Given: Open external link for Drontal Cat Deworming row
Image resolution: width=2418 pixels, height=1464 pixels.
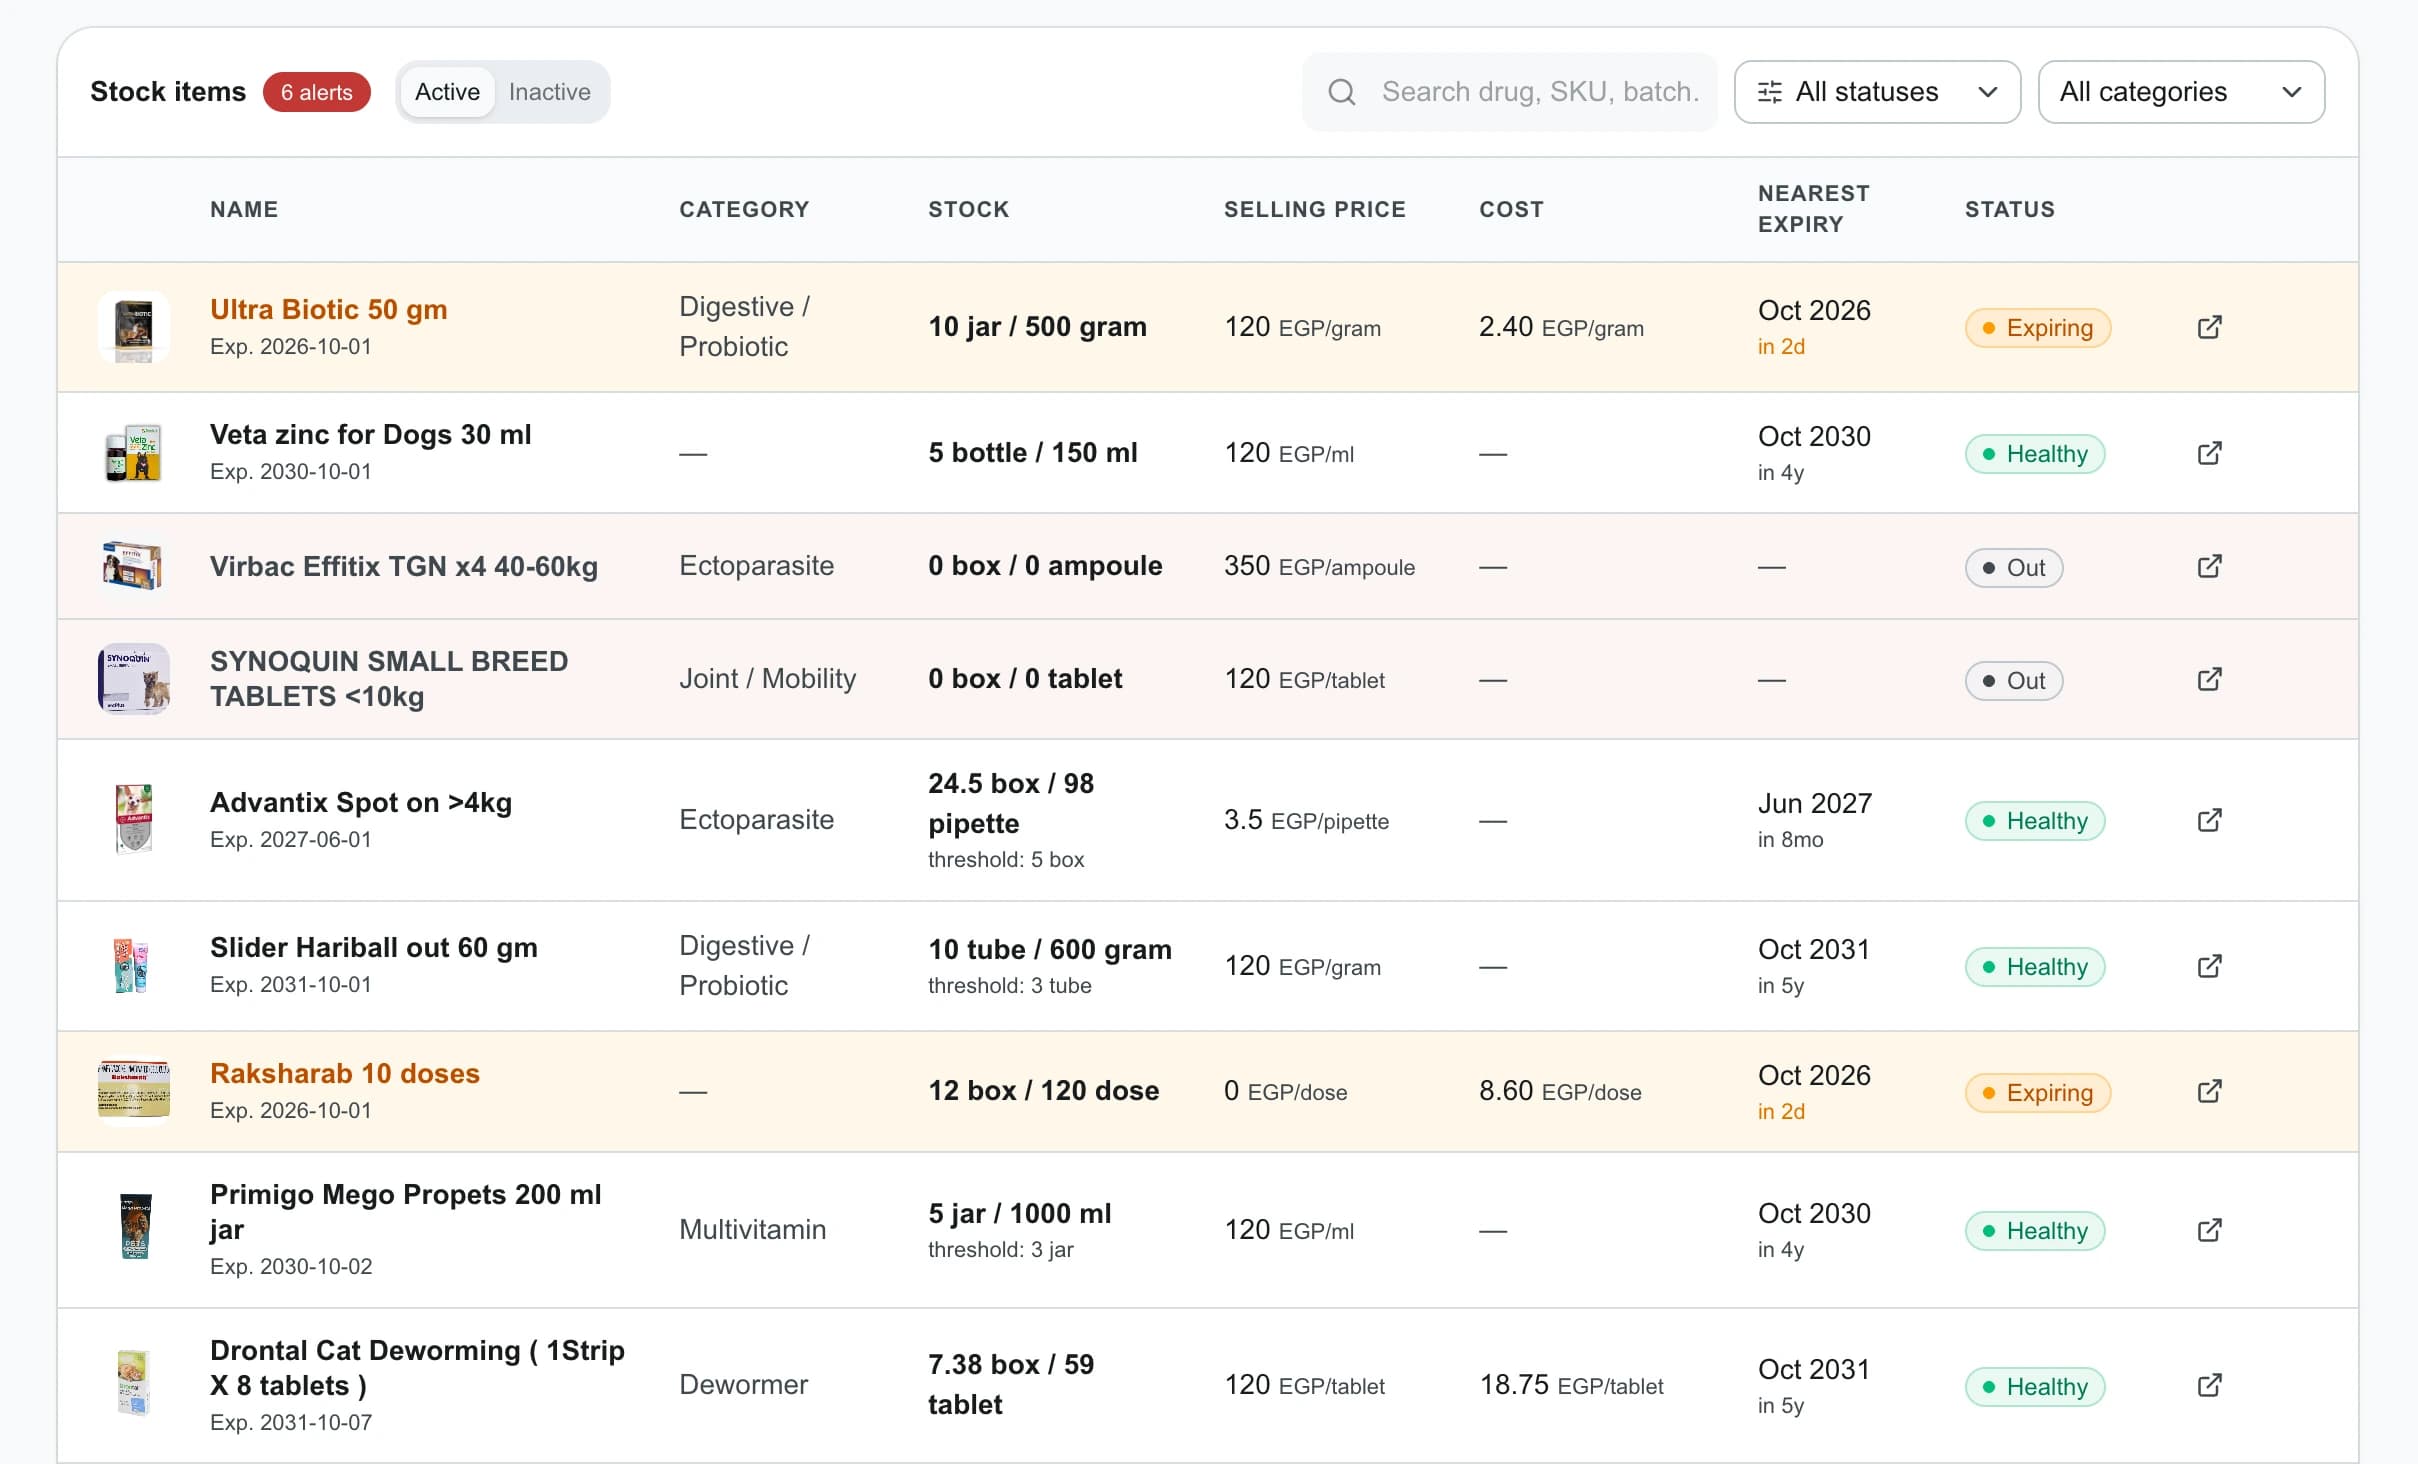Looking at the screenshot, I should 2209,1385.
